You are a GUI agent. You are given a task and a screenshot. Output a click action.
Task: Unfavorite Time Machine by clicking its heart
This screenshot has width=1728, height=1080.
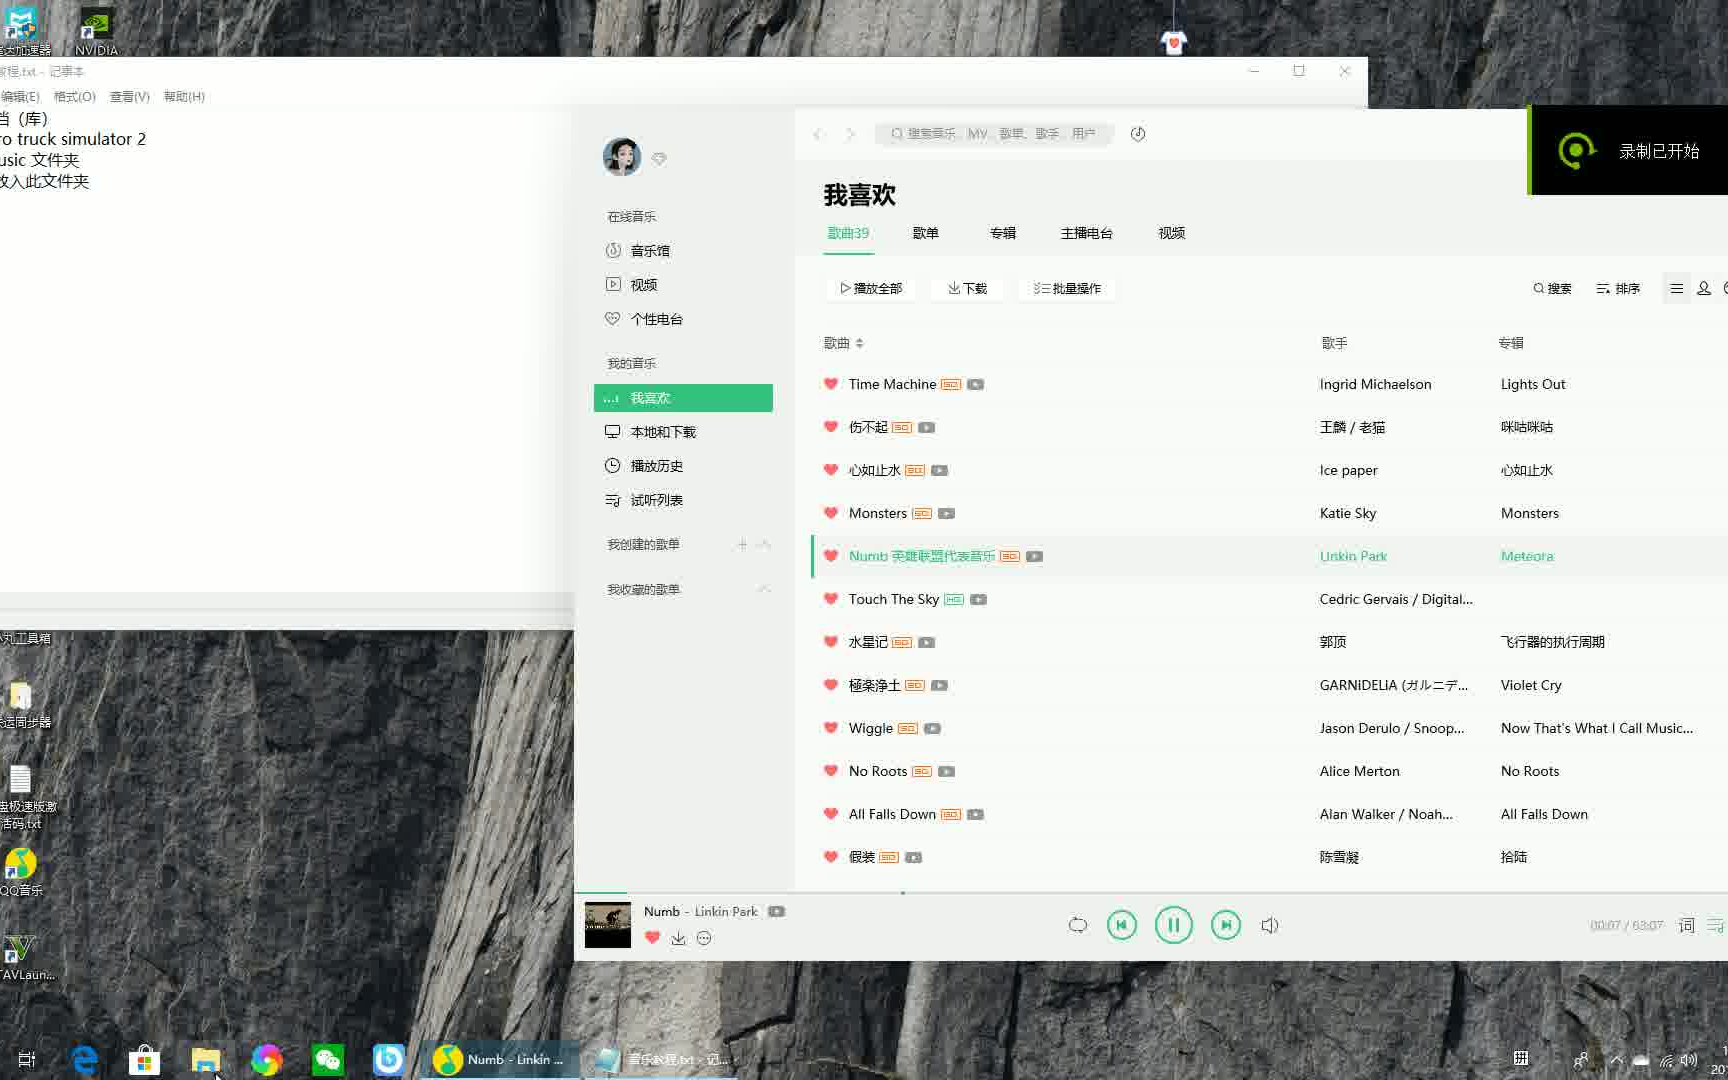click(x=831, y=384)
